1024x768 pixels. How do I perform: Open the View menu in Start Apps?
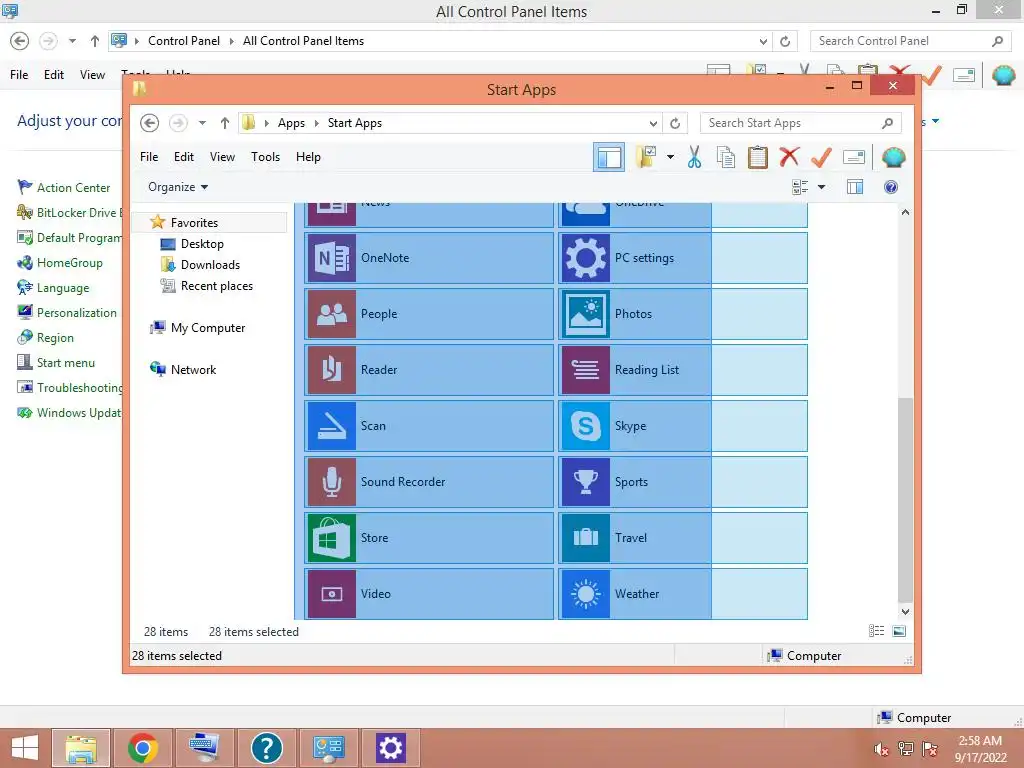pyautogui.click(x=222, y=157)
